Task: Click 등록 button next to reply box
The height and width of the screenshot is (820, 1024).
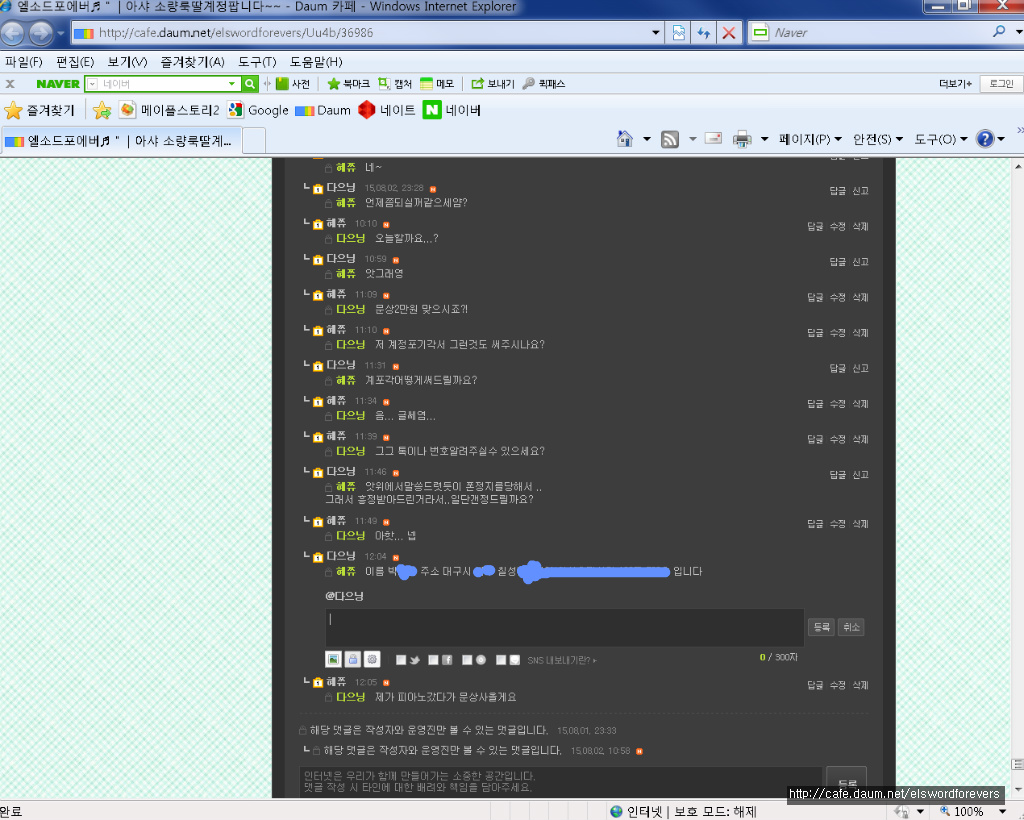Action: tap(822, 627)
